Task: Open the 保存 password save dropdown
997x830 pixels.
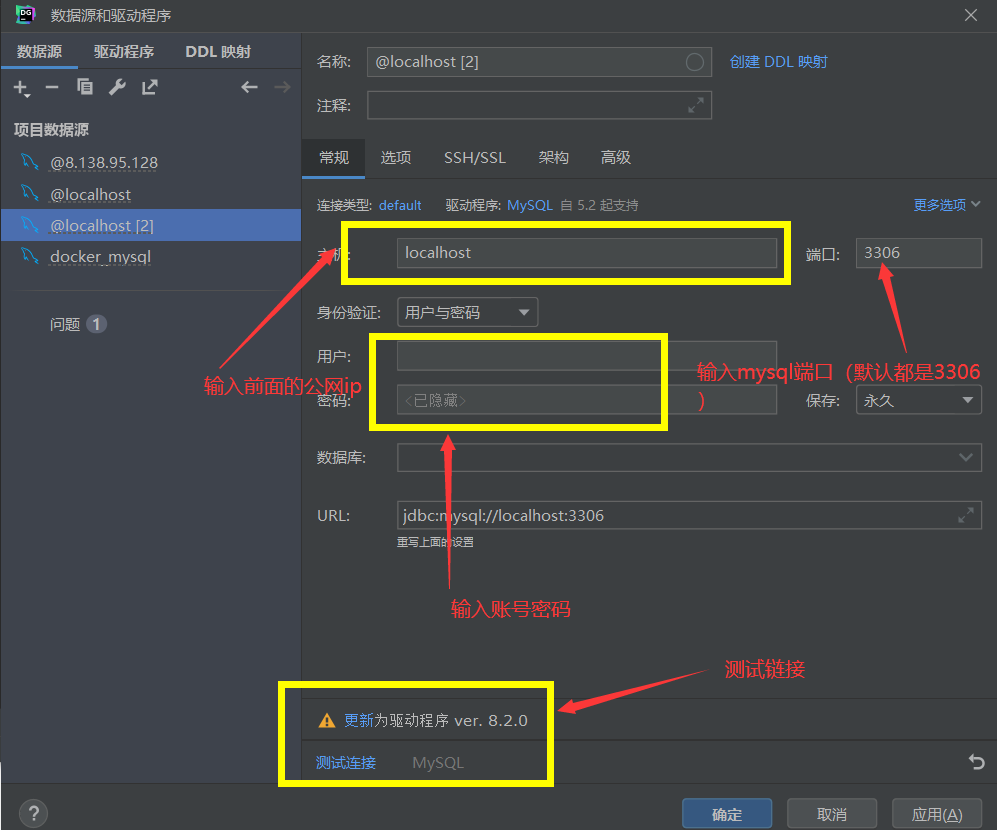Action: [x=918, y=400]
